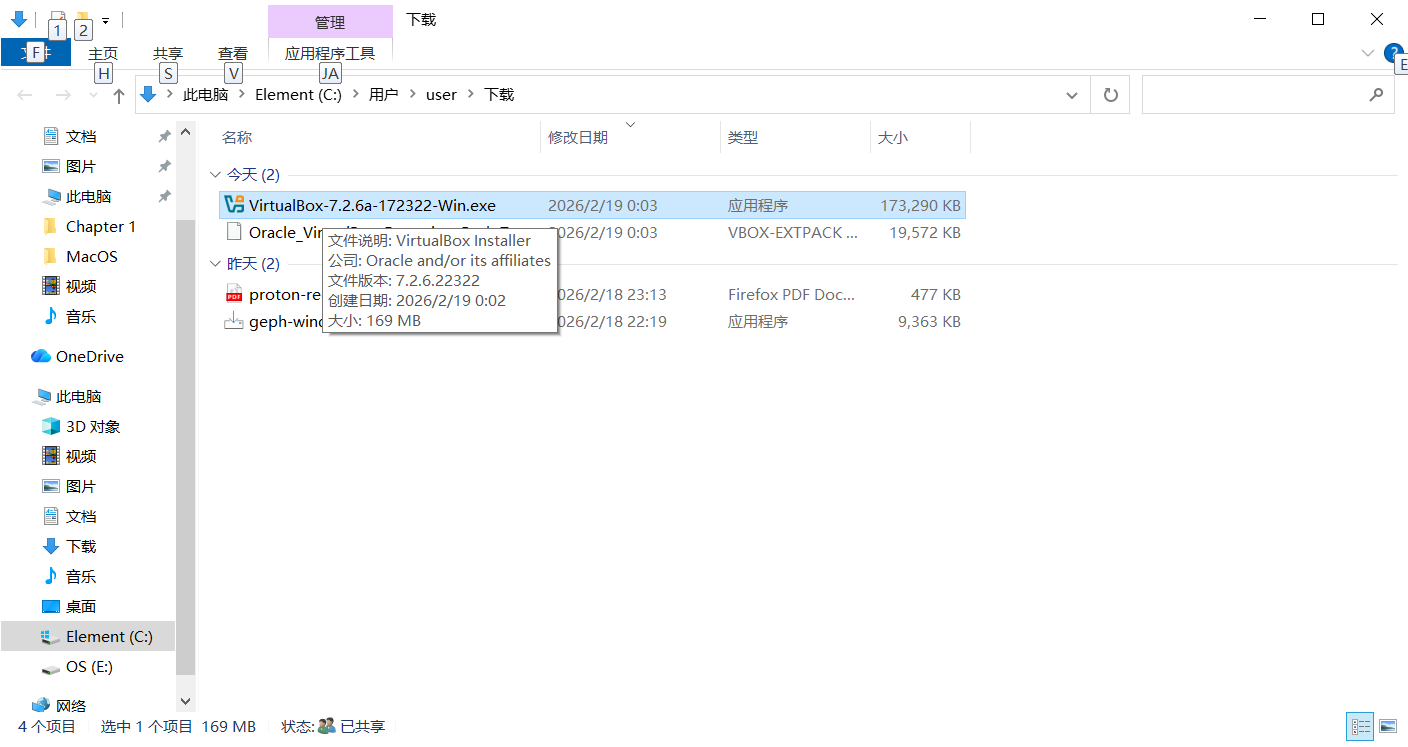
Task: Open the 共享 ribbon tab
Action: pos(168,54)
